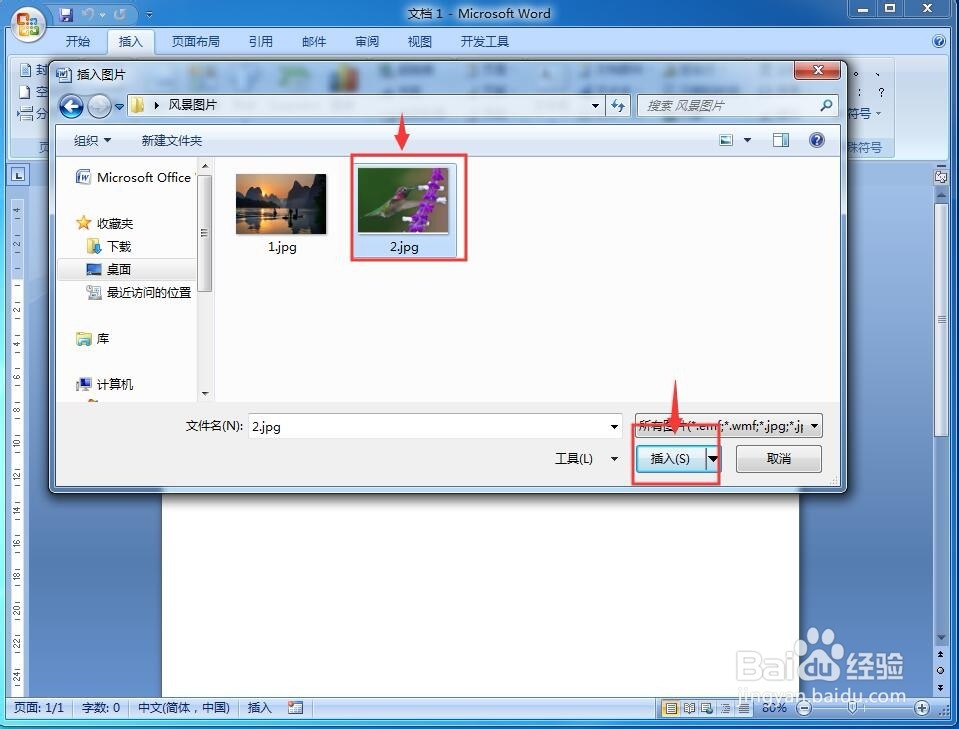Click the magnifier icon in search box

[826, 105]
